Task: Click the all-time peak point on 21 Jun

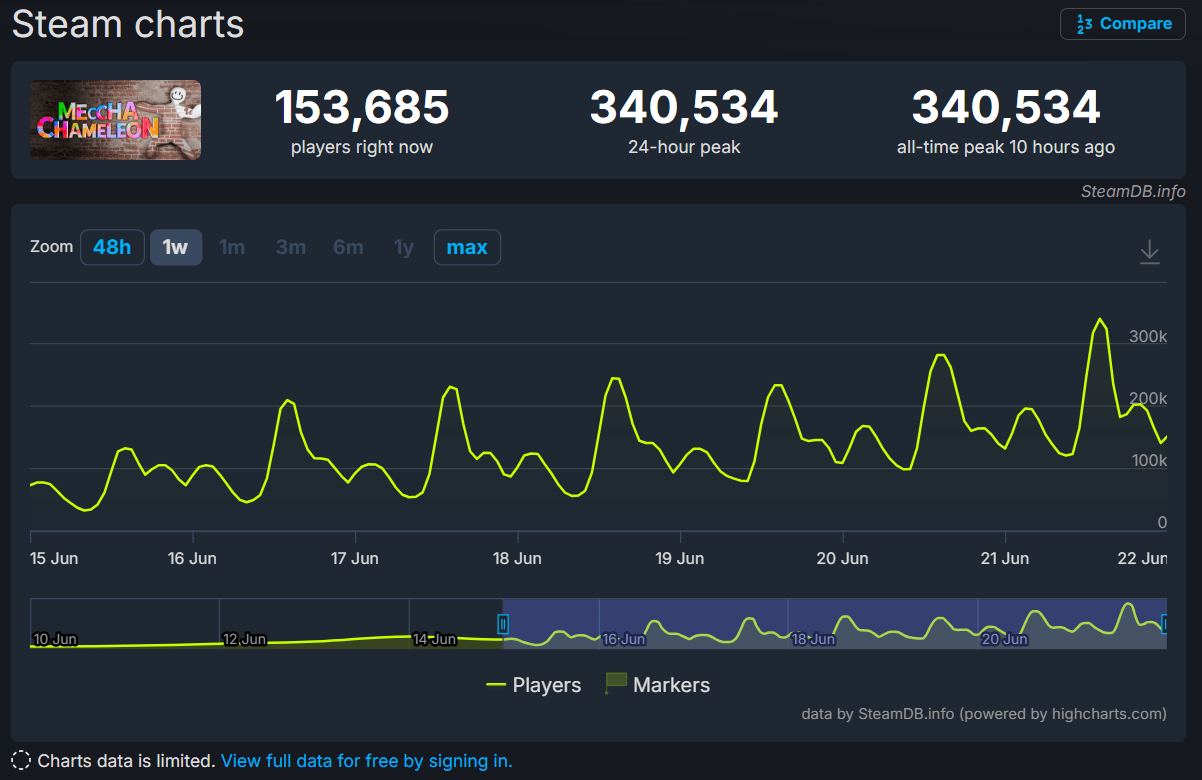Action: (1100, 319)
